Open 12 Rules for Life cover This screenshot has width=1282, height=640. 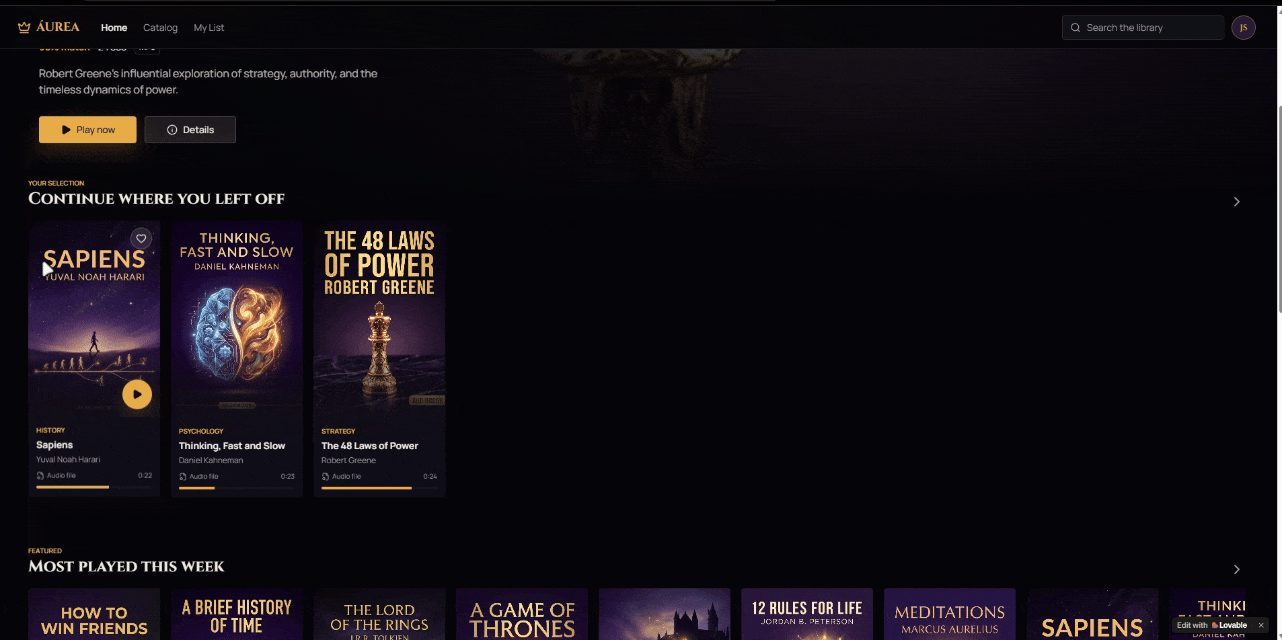807,614
